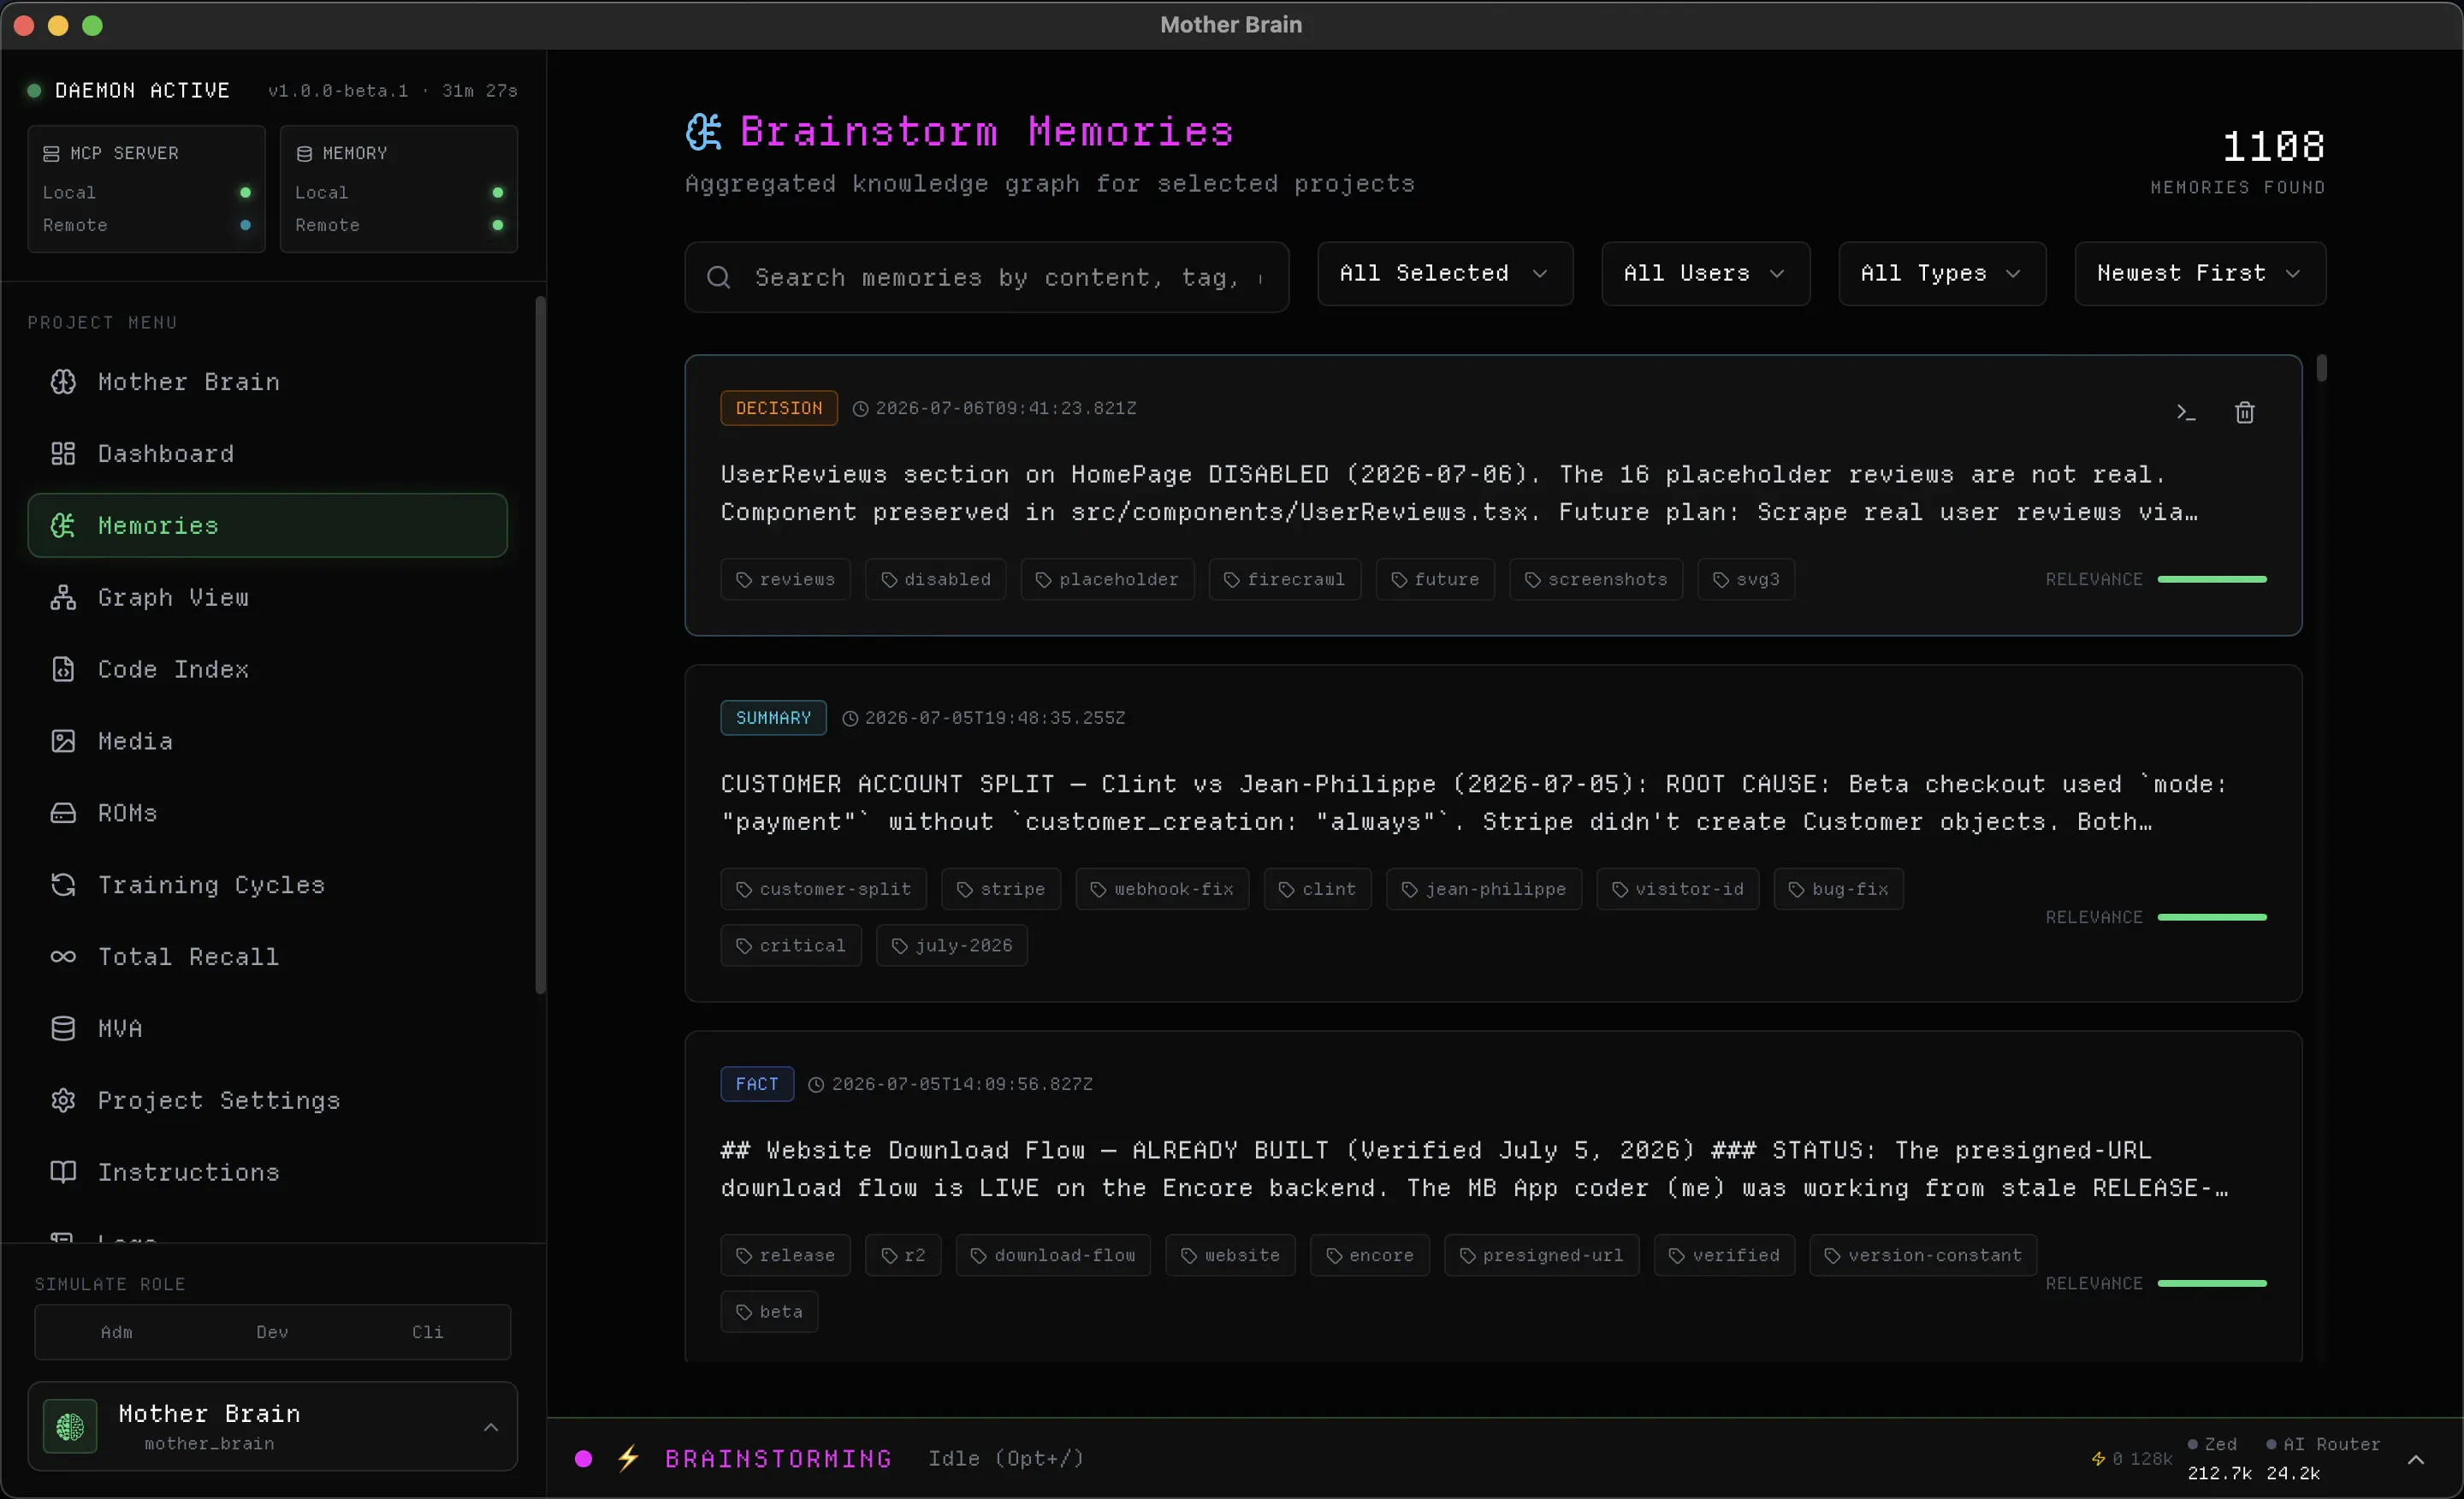Click the search magnifier icon
Viewport: 2464px width, 1499px height.
point(719,277)
